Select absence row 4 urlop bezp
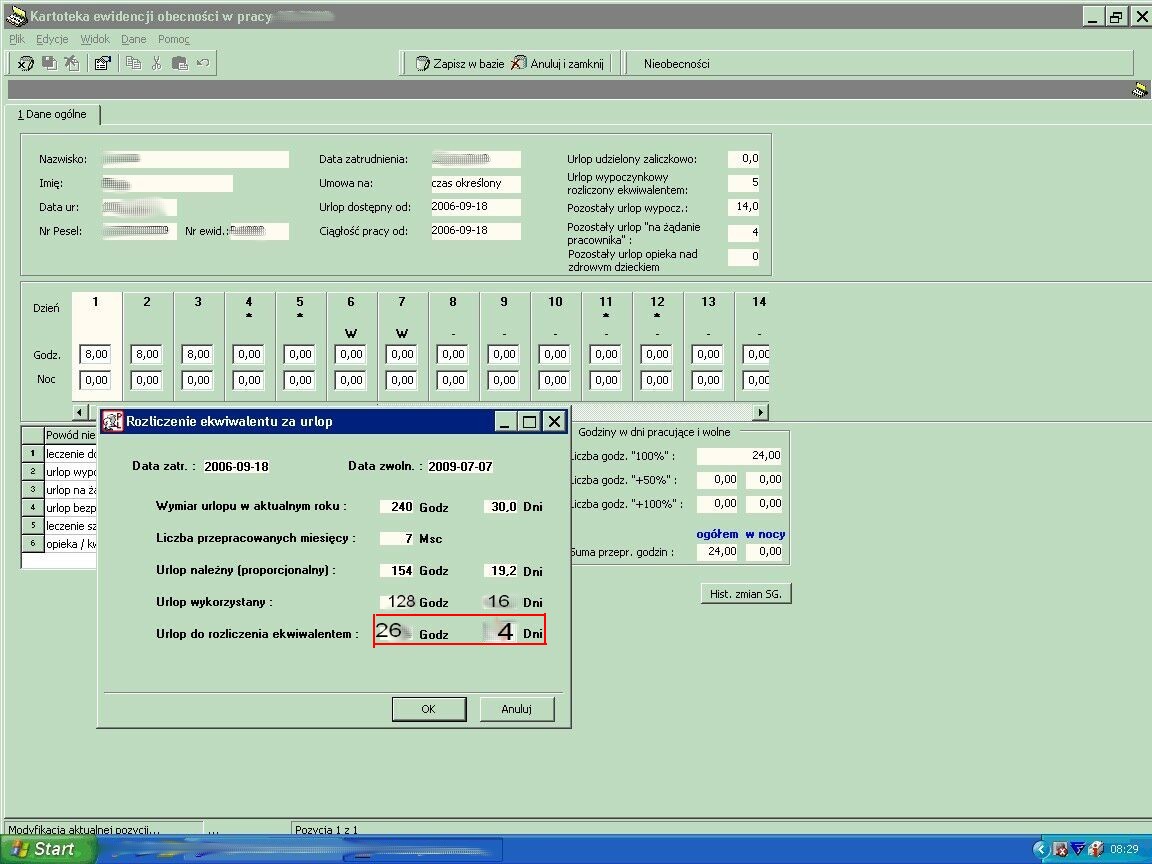This screenshot has height=864, width=1152. click(x=59, y=508)
